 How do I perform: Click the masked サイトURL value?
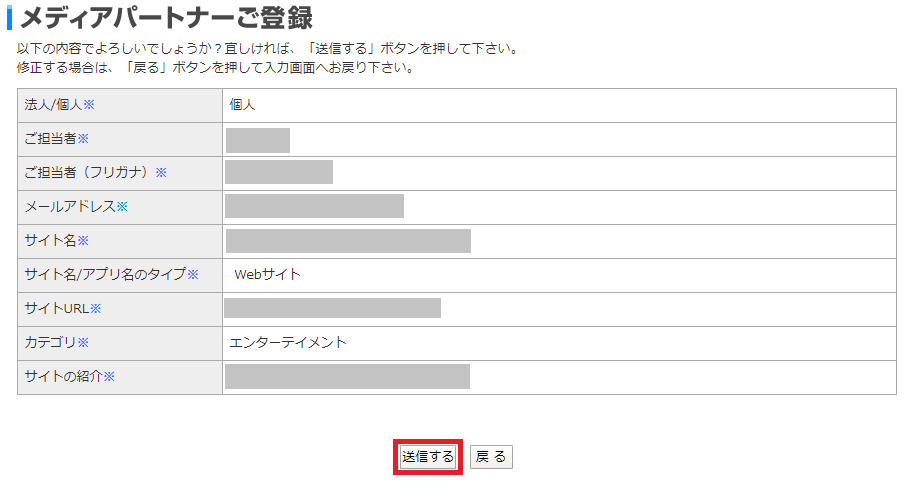coord(332,308)
